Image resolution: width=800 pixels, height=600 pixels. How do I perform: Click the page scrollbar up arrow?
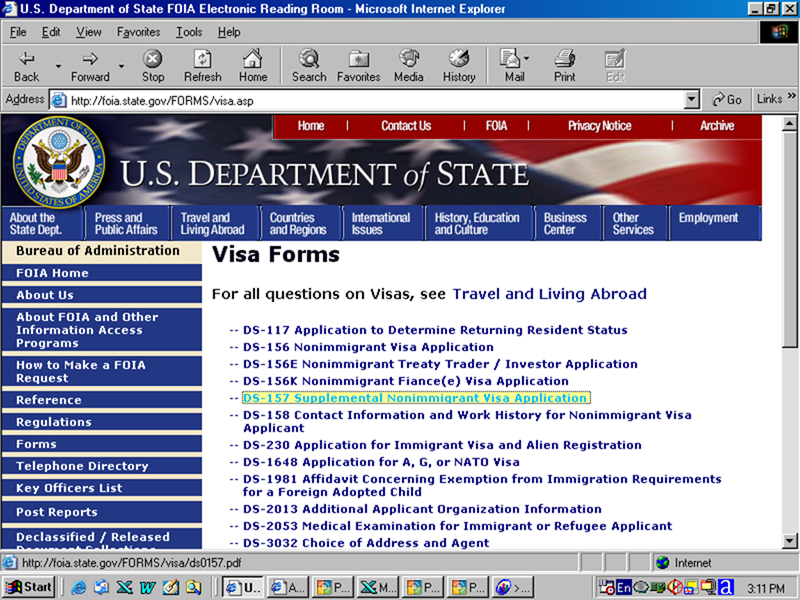tap(789, 123)
